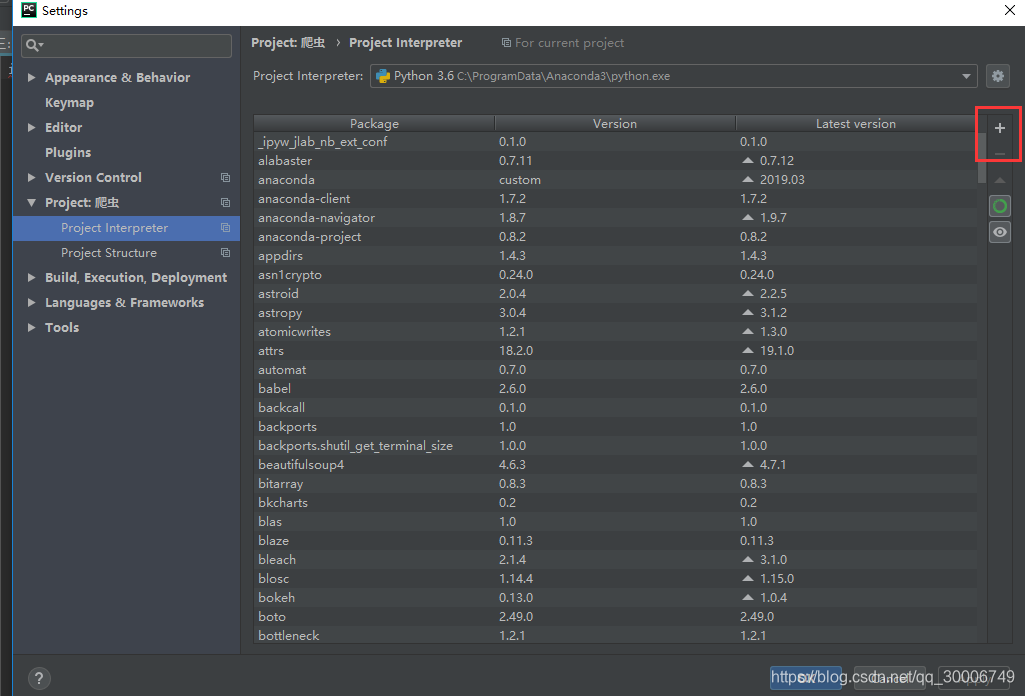Click the Project: 爬虫 breadcrumb

click(x=288, y=42)
